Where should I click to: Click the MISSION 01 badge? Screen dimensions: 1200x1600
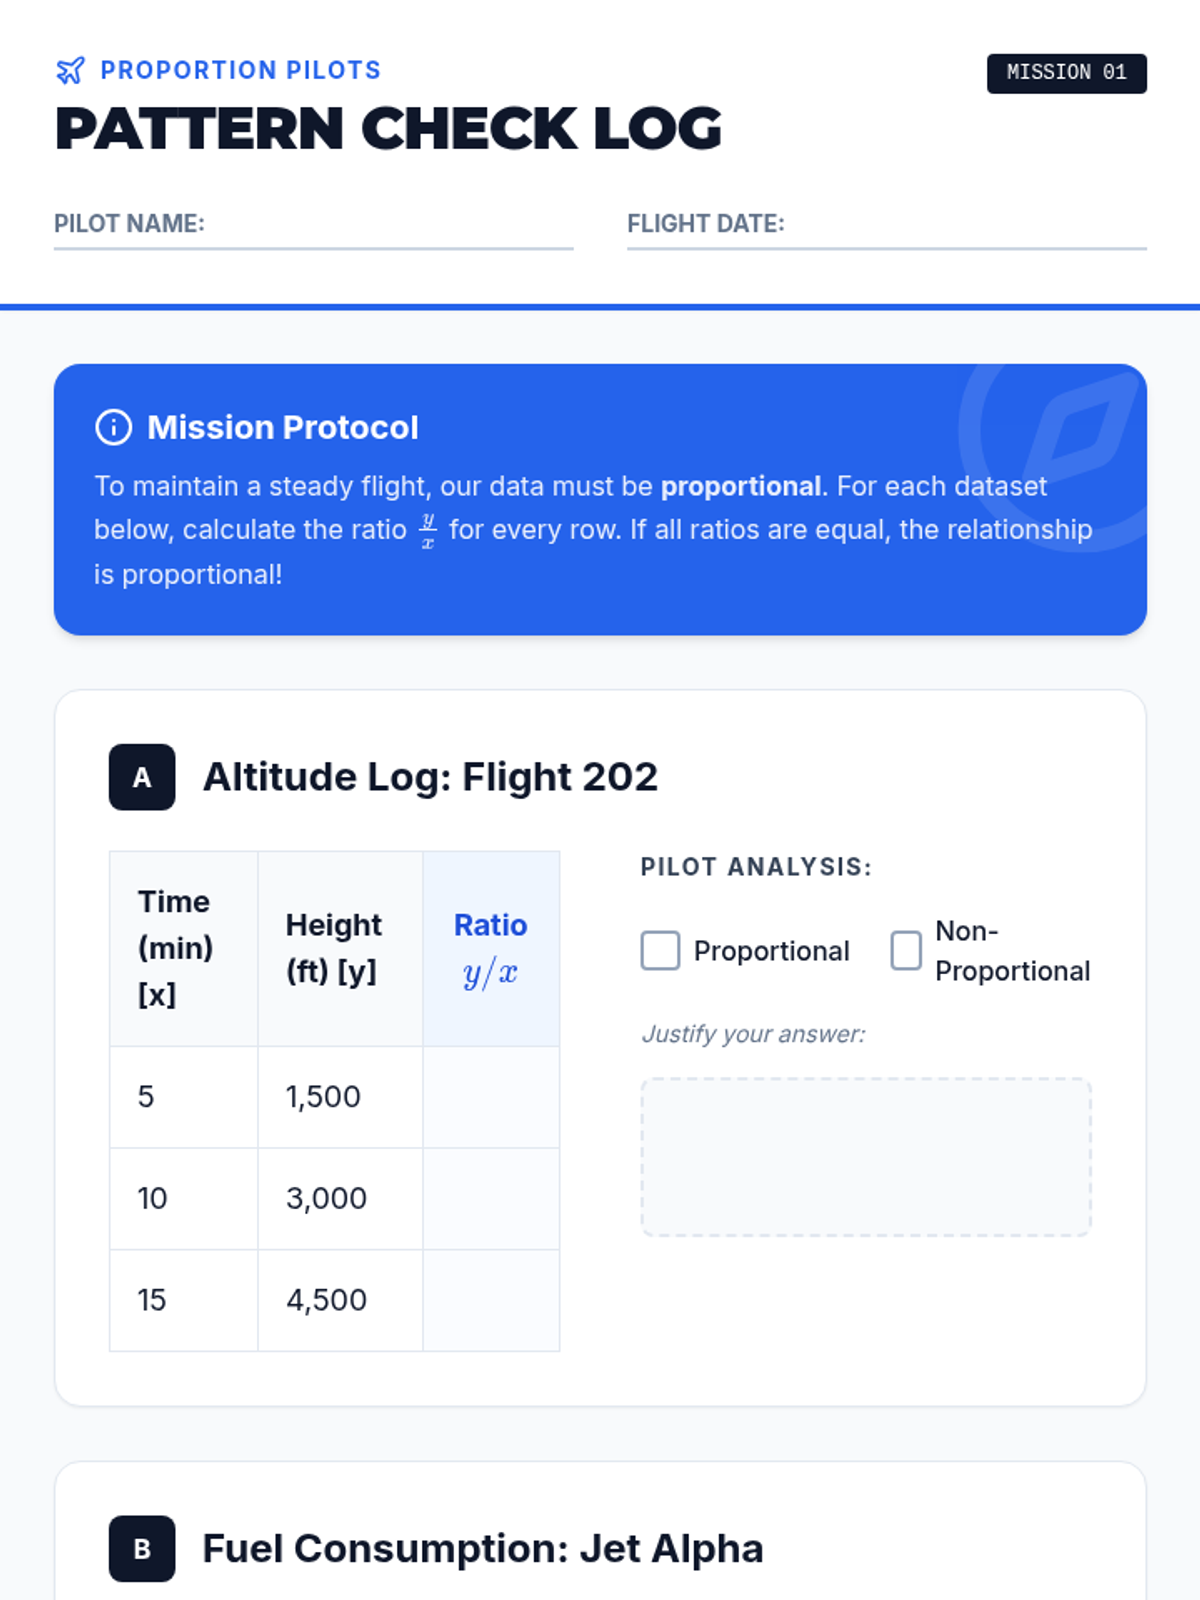(1066, 73)
